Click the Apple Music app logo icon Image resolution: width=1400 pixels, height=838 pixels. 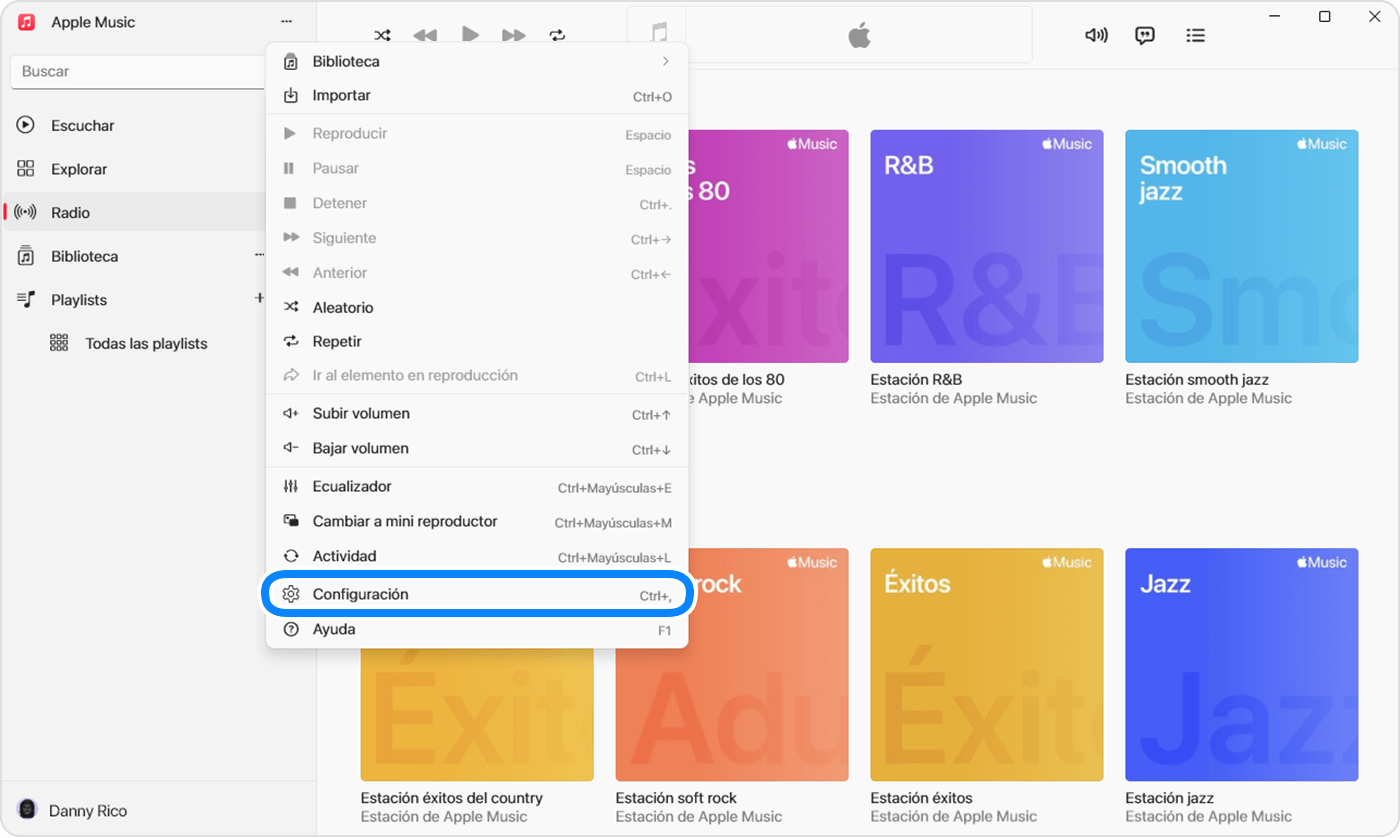[x=27, y=22]
